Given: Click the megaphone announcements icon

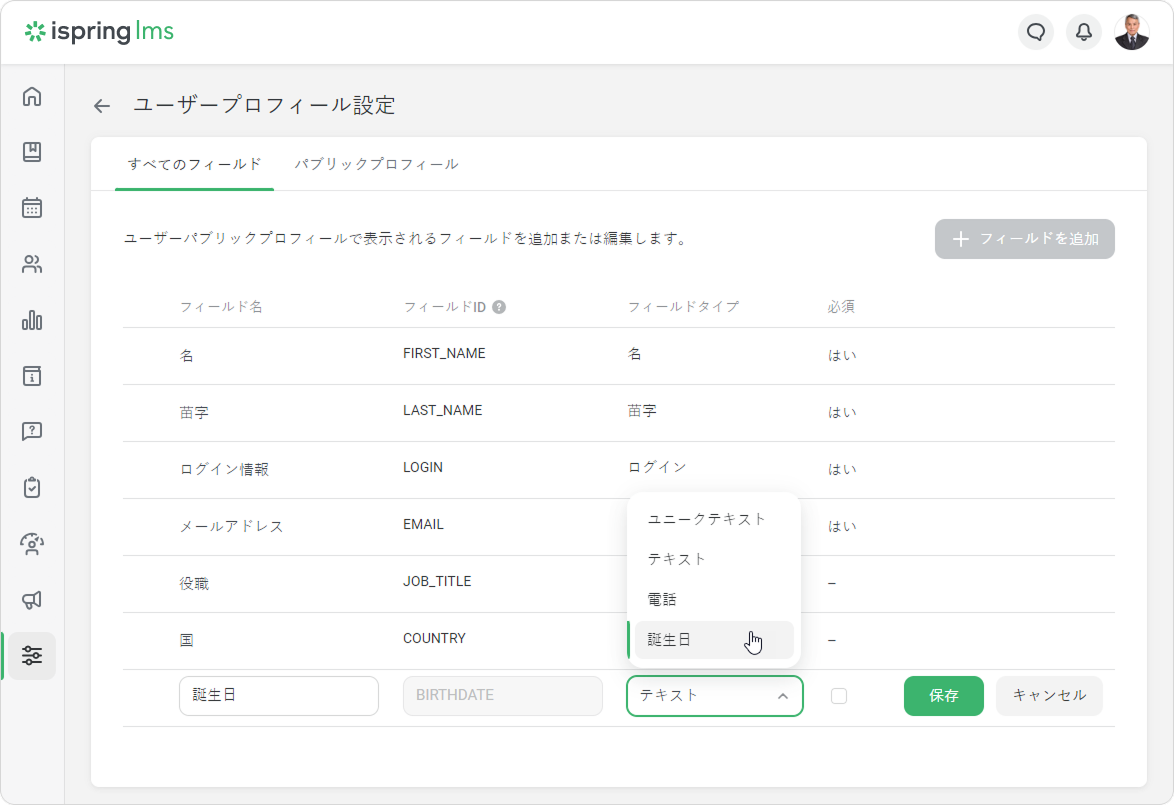Looking at the screenshot, I should click(x=32, y=600).
